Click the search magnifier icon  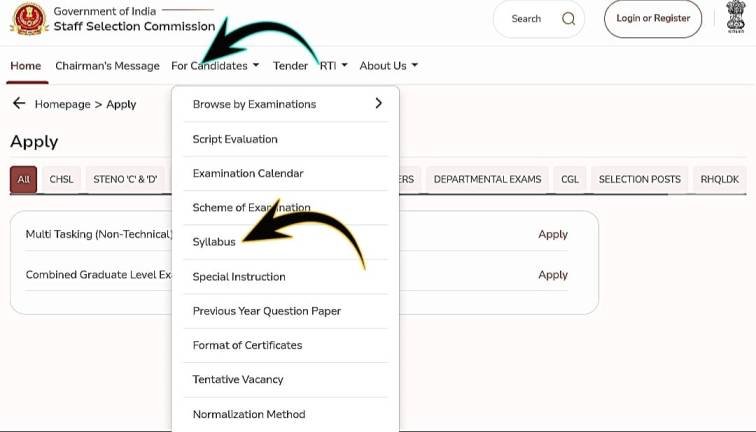[568, 19]
